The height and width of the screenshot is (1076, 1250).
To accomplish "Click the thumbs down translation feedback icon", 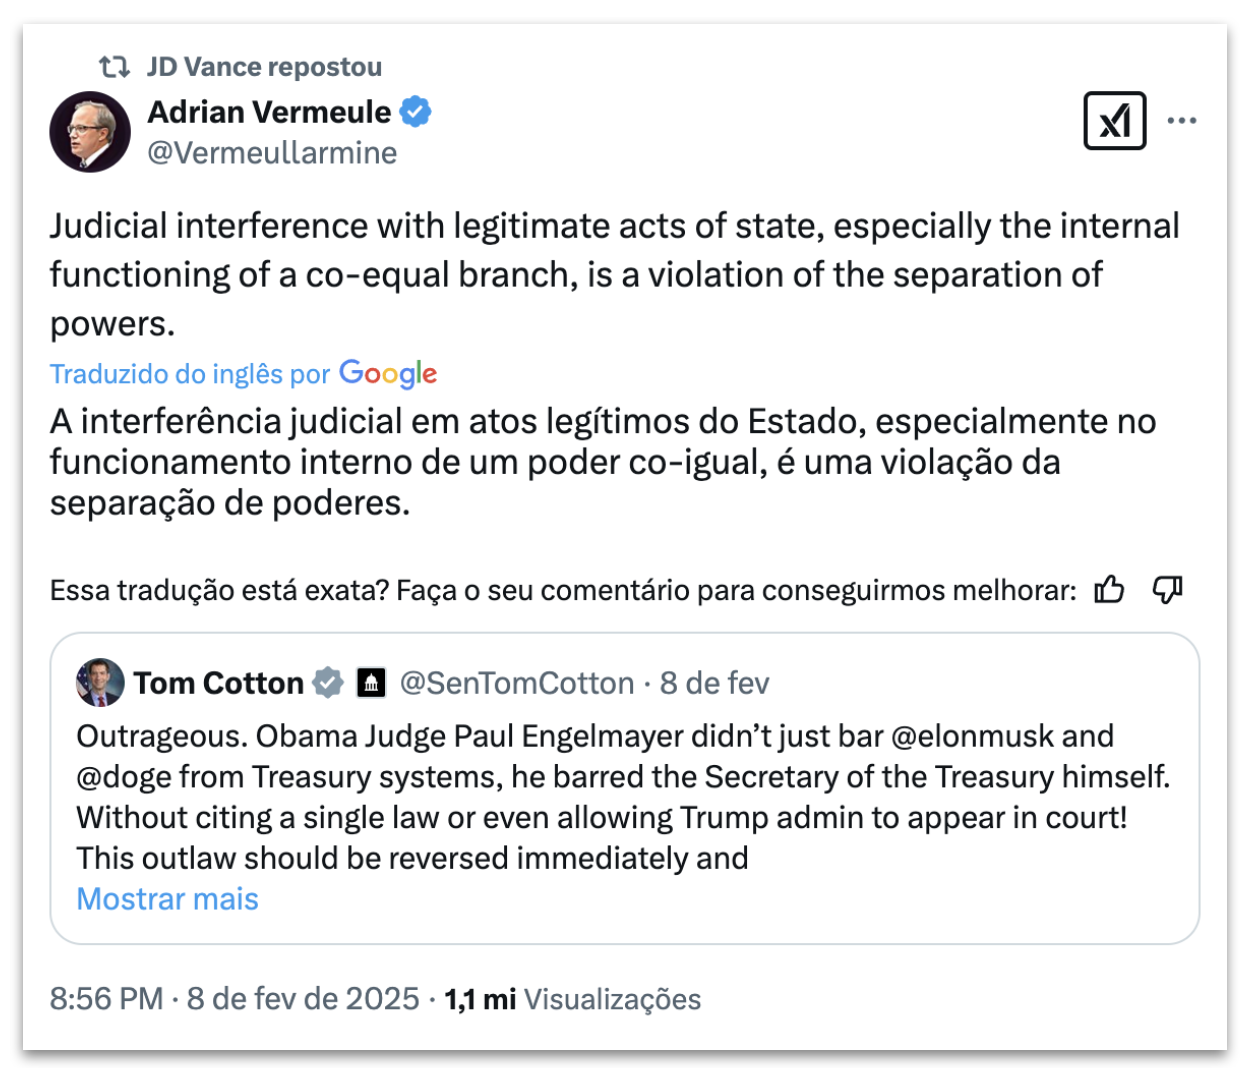I will pyautogui.click(x=1167, y=590).
